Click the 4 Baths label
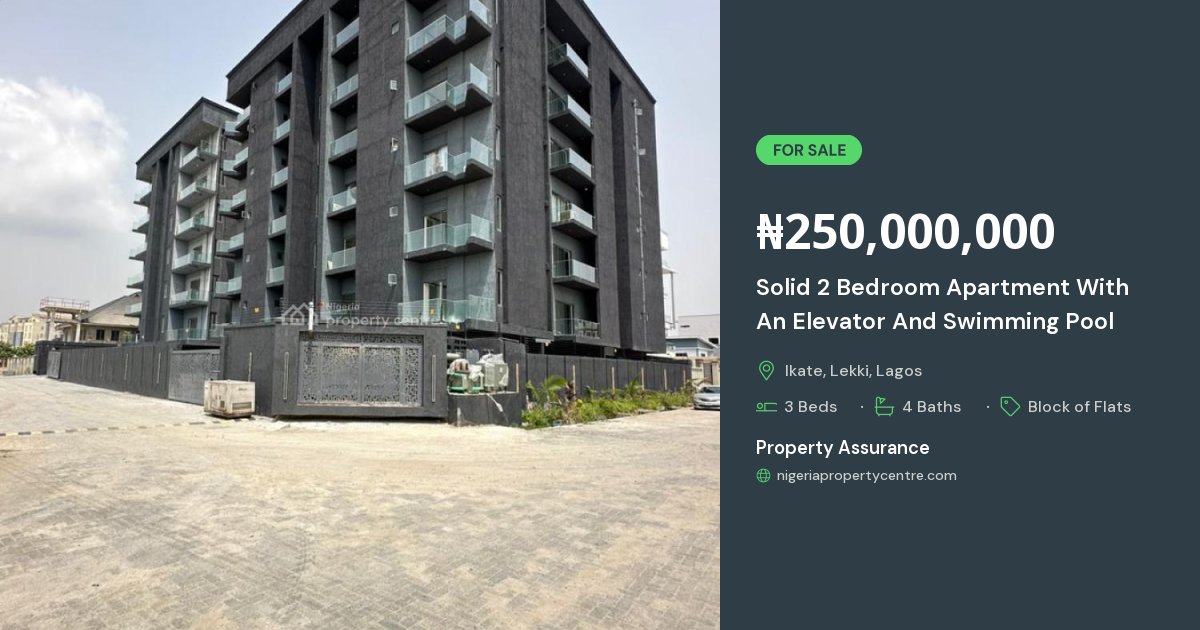The height and width of the screenshot is (630, 1200). pyautogui.click(x=932, y=407)
